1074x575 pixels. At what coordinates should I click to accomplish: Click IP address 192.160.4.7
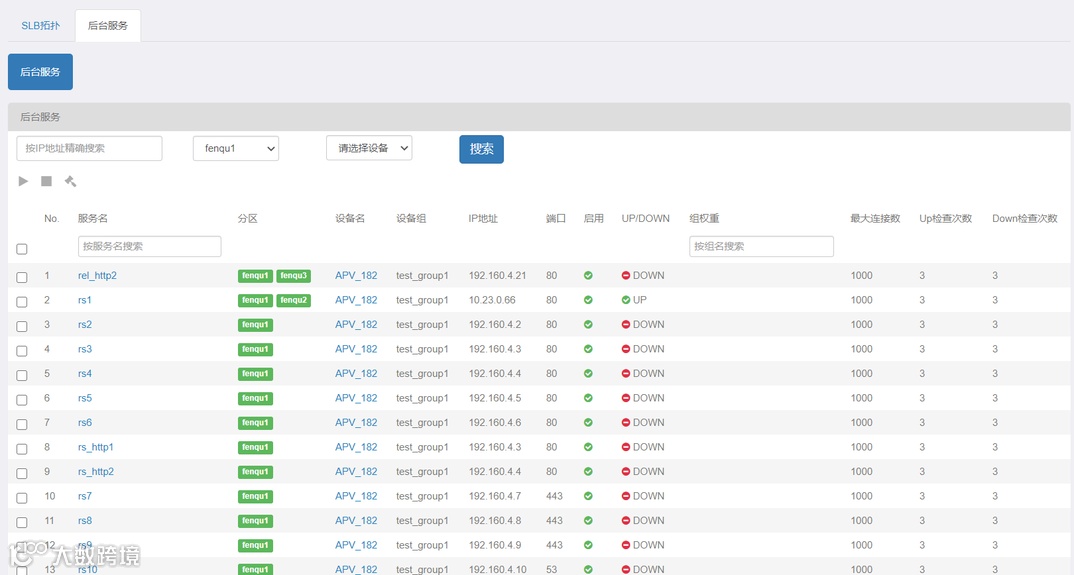[495, 496]
